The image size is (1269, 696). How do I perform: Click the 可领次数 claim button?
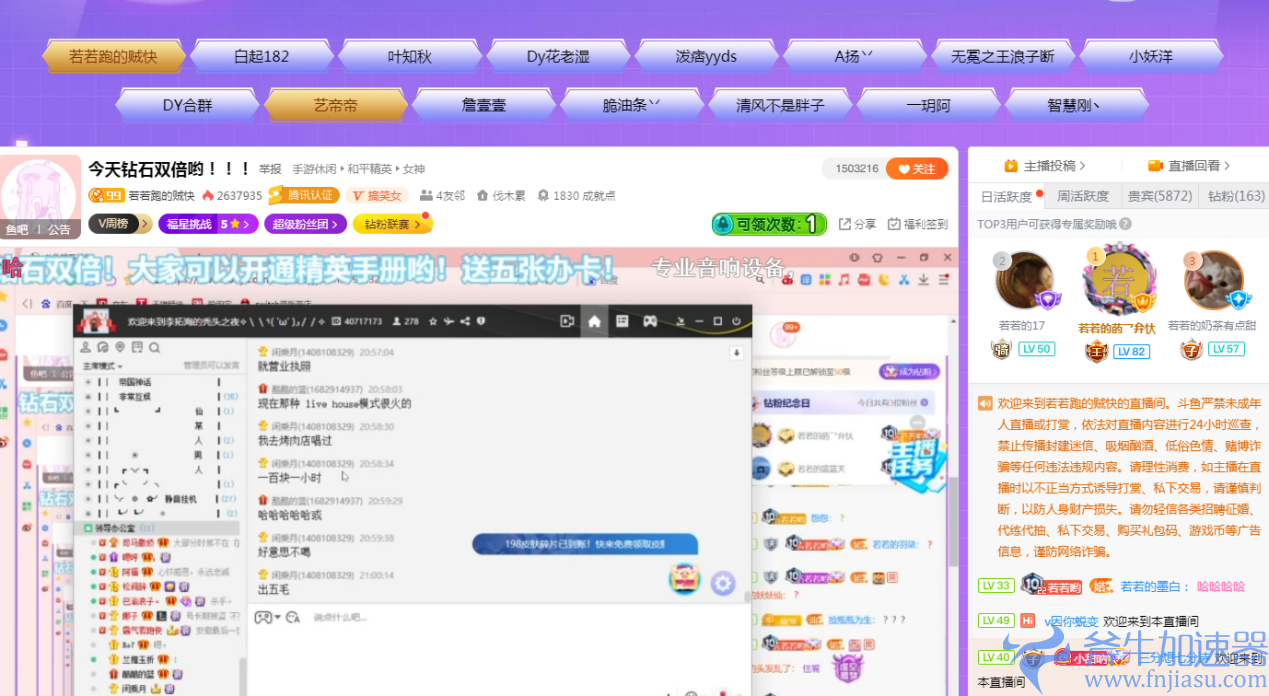coord(769,224)
